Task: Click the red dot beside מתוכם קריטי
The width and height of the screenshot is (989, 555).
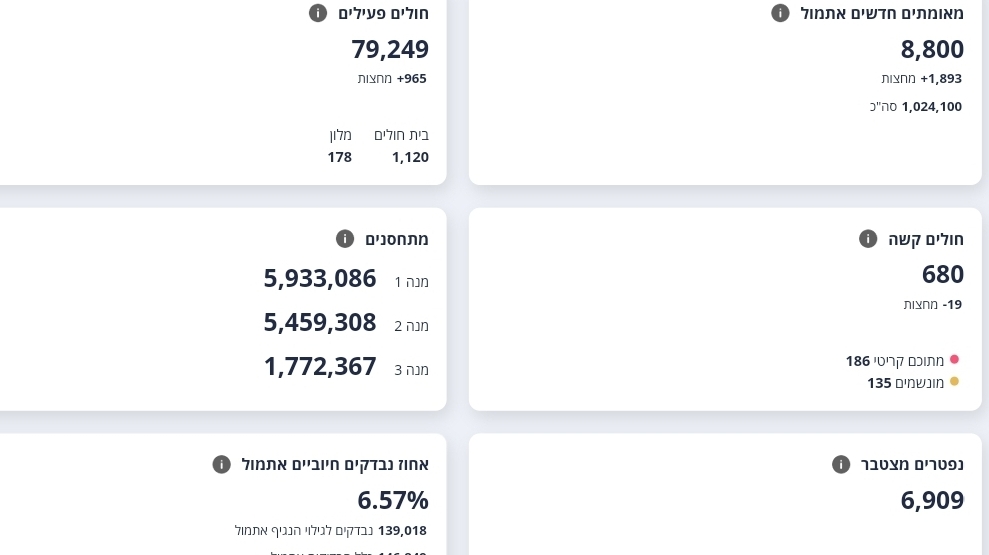Action: pyautogui.click(x=954, y=359)
